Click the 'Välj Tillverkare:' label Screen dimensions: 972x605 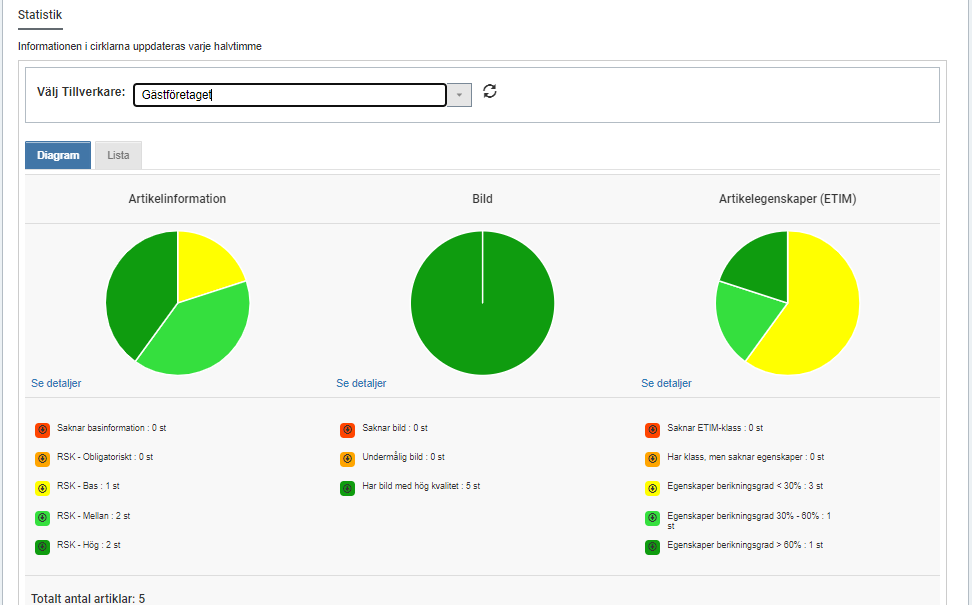(x=81, y=92)
